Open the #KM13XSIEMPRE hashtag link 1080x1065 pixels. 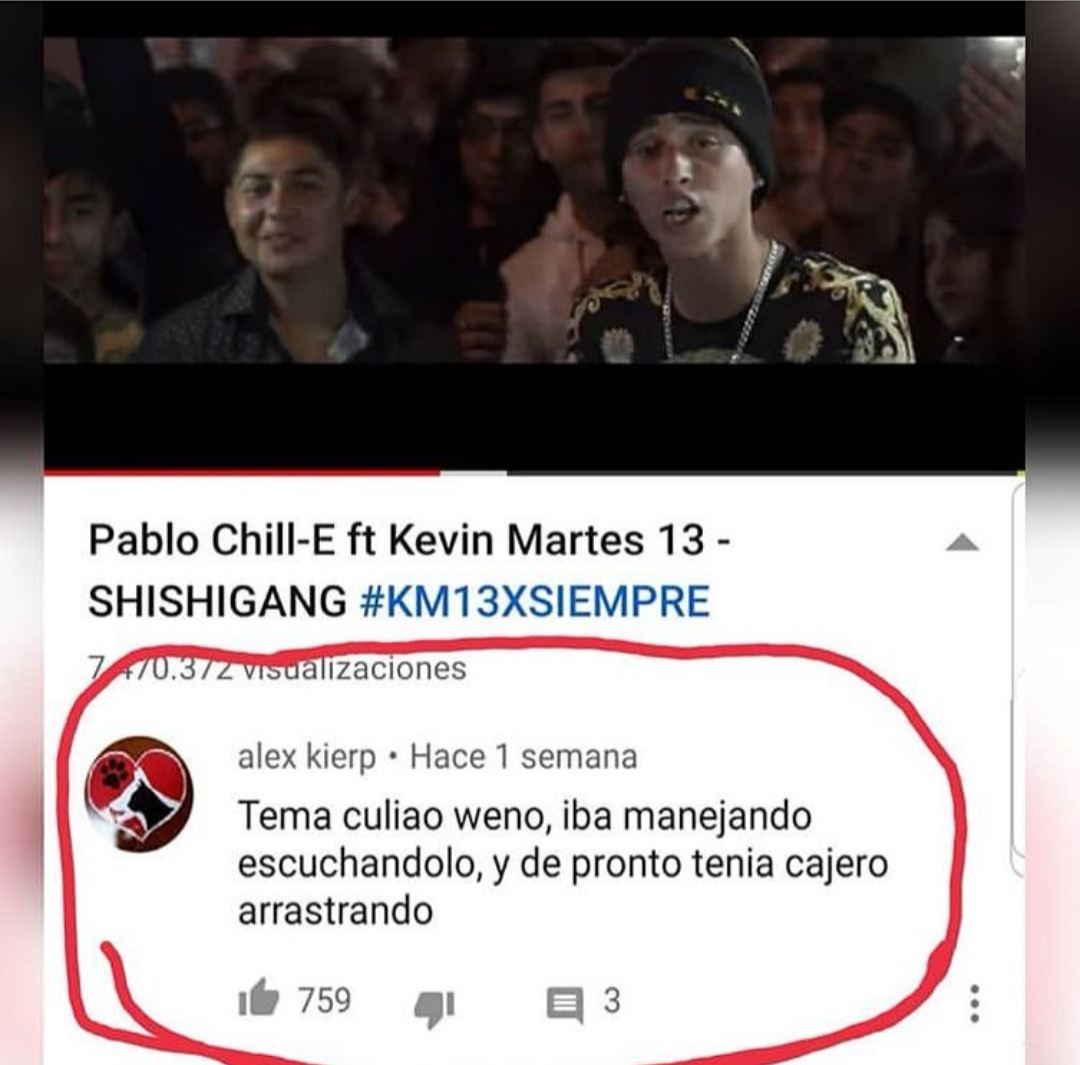534,601
